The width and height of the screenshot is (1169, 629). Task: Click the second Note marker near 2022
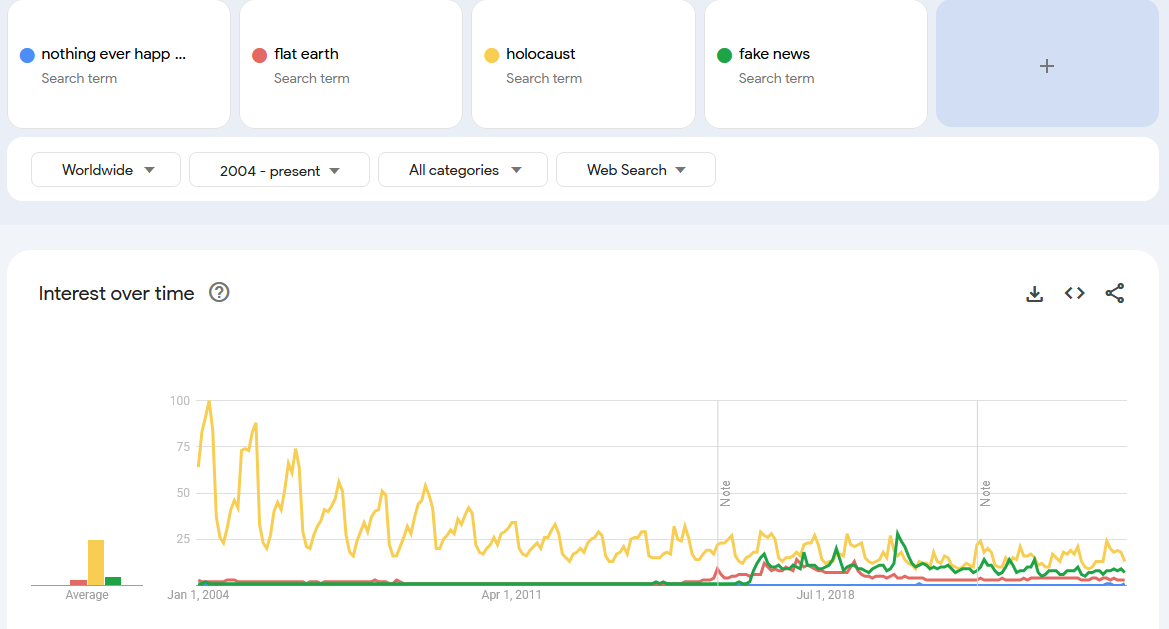click(986, 493)
